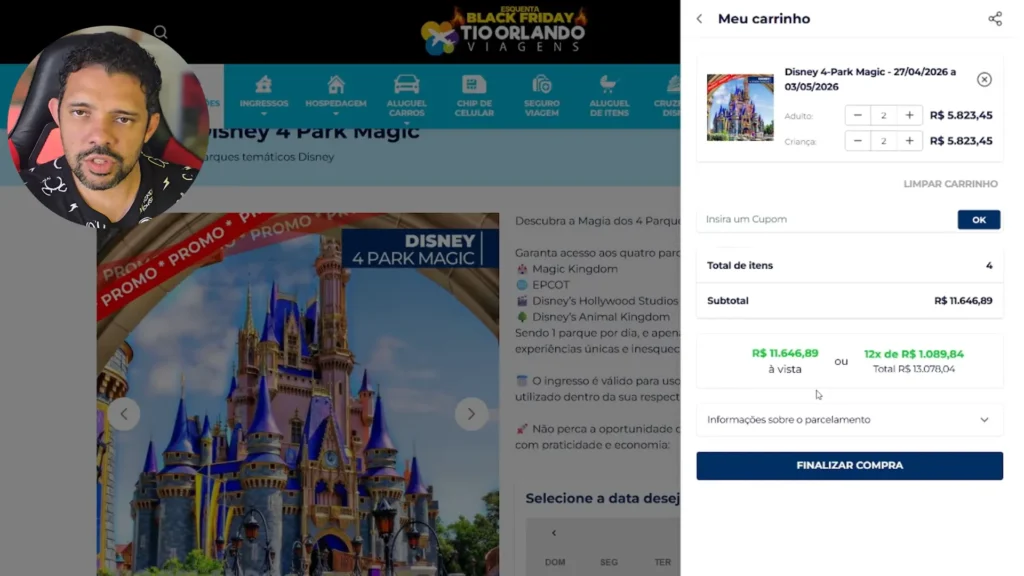
Task: Share the cart via the share icon
Action: coord(995,19)
